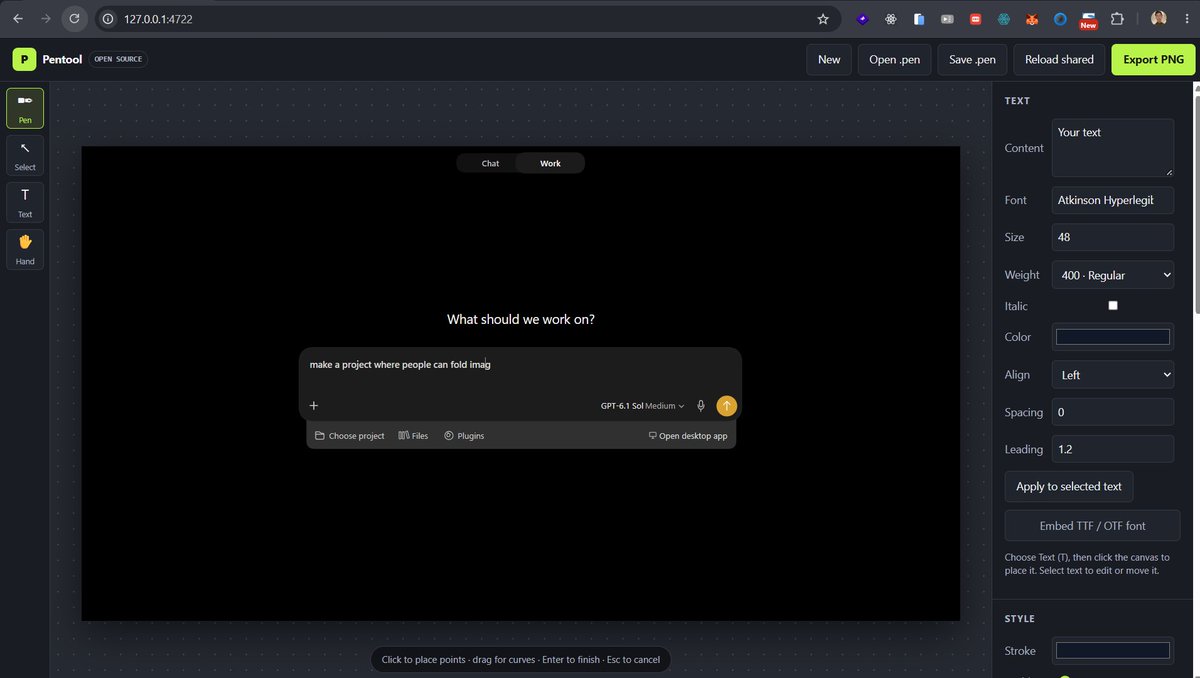This screenshot has width=1200, height=678.
Task: Click the purple diamond extension icon
Action: click(x=862, y=18)
